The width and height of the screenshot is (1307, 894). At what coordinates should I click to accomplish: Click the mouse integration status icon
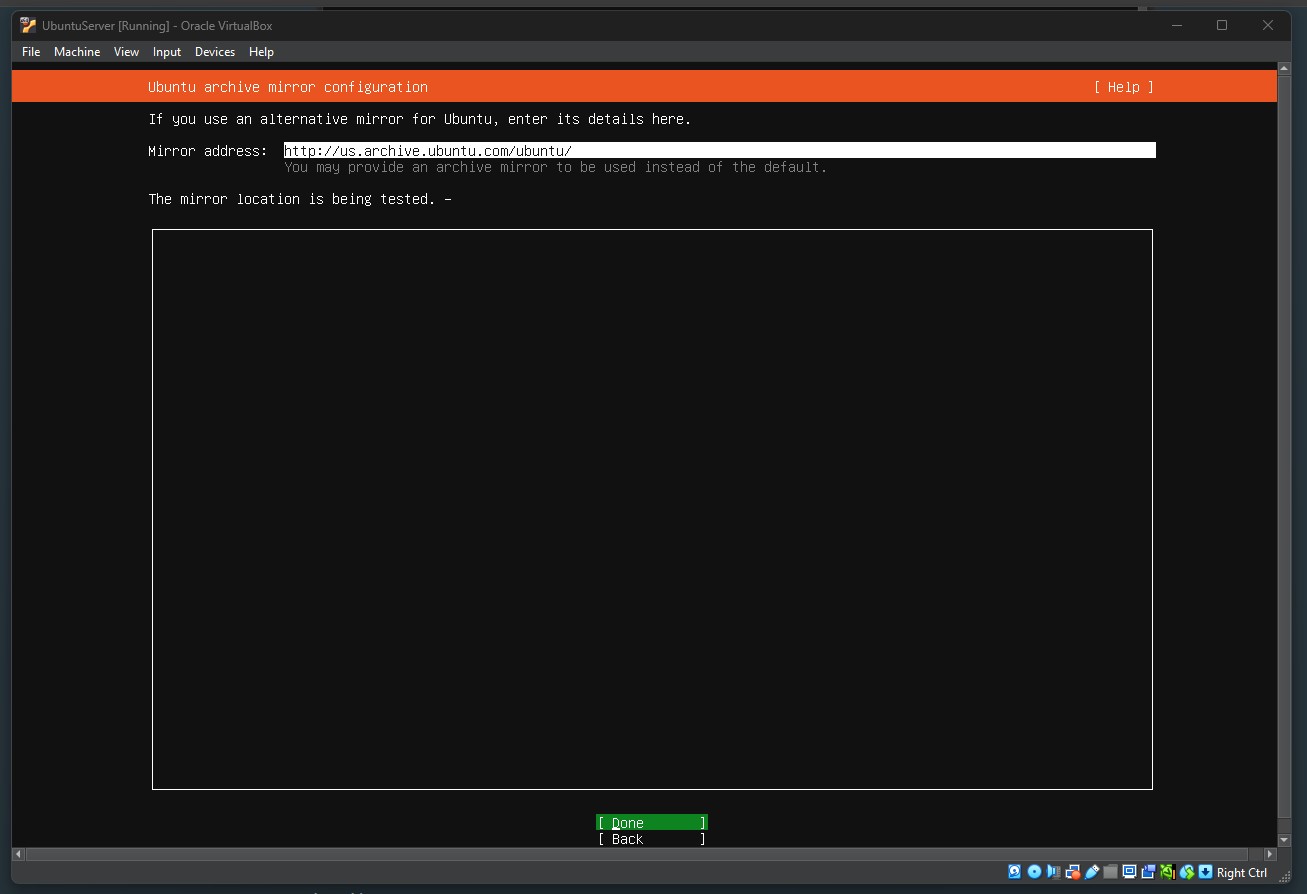click(1186, 872)
